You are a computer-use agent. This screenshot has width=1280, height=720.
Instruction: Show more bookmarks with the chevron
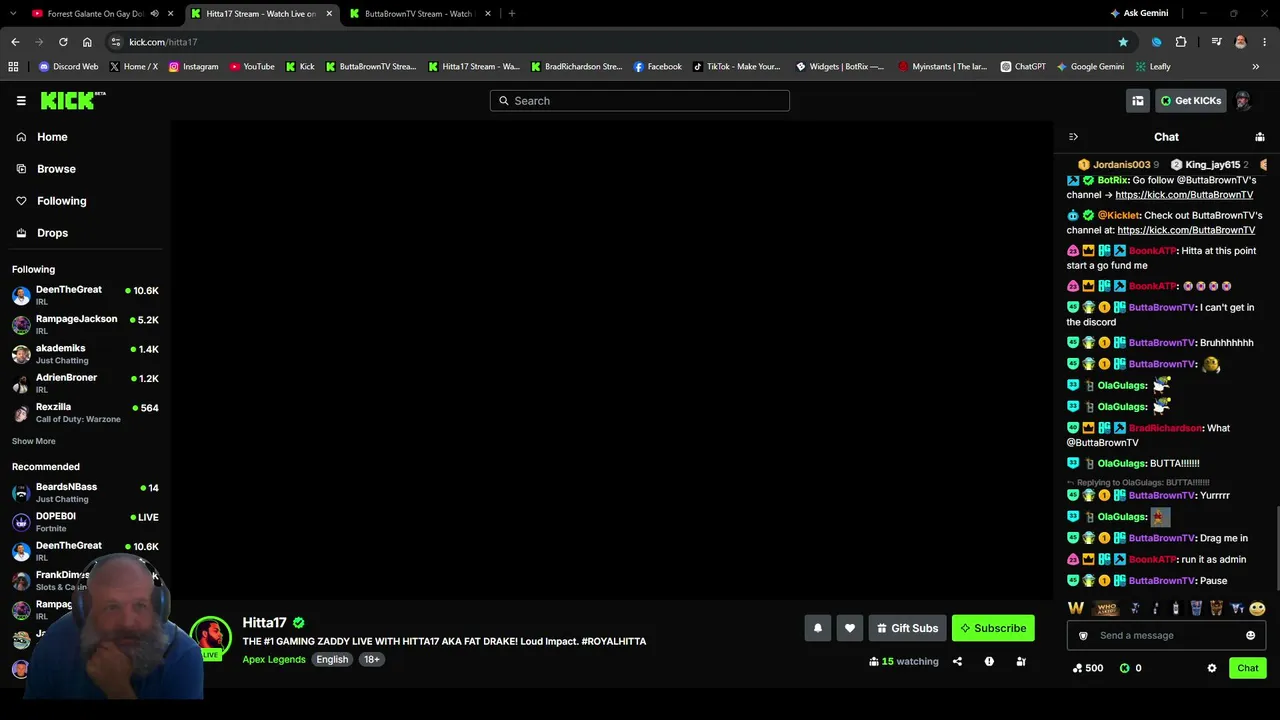[1256, 67]
